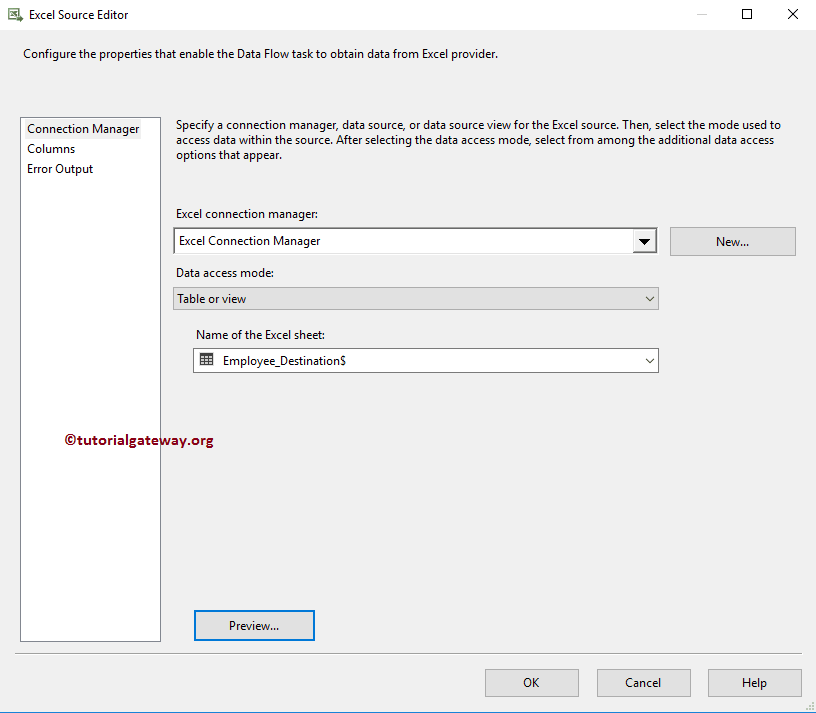Open Help for the Excel Source Editor
The height and width of the screenshot is (713, 816).
754,682
